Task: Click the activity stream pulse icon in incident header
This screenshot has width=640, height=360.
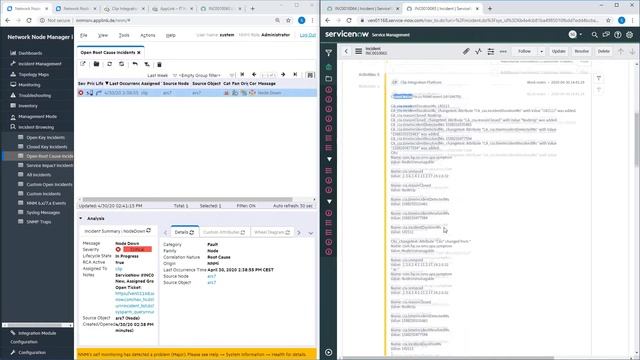Action: (478, 51)
